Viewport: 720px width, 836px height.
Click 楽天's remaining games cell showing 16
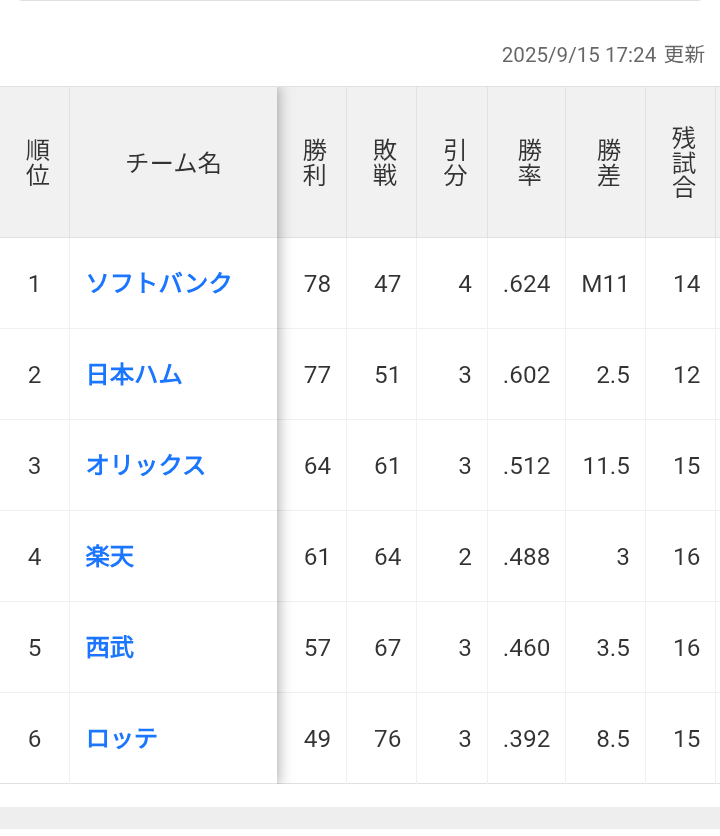click(686, 557)
